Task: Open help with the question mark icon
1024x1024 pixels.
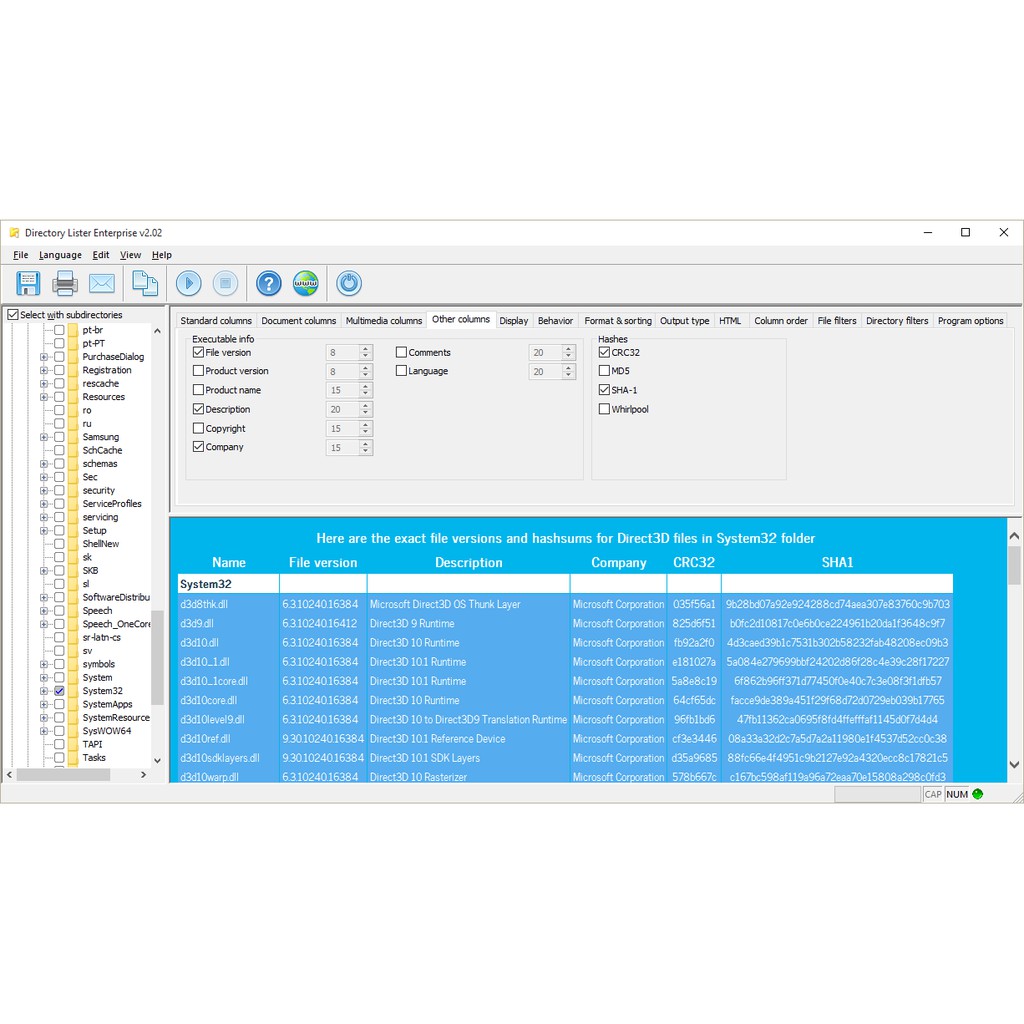Action: coord(268,283)
